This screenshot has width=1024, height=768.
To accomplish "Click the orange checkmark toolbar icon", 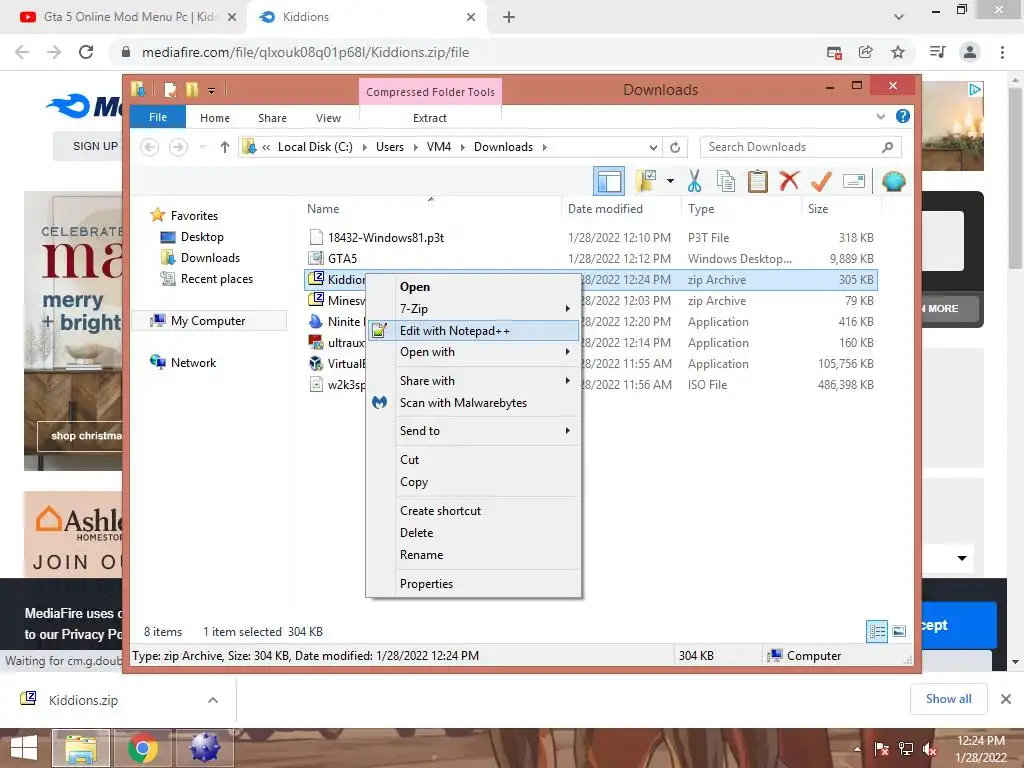I will [821, 181].
